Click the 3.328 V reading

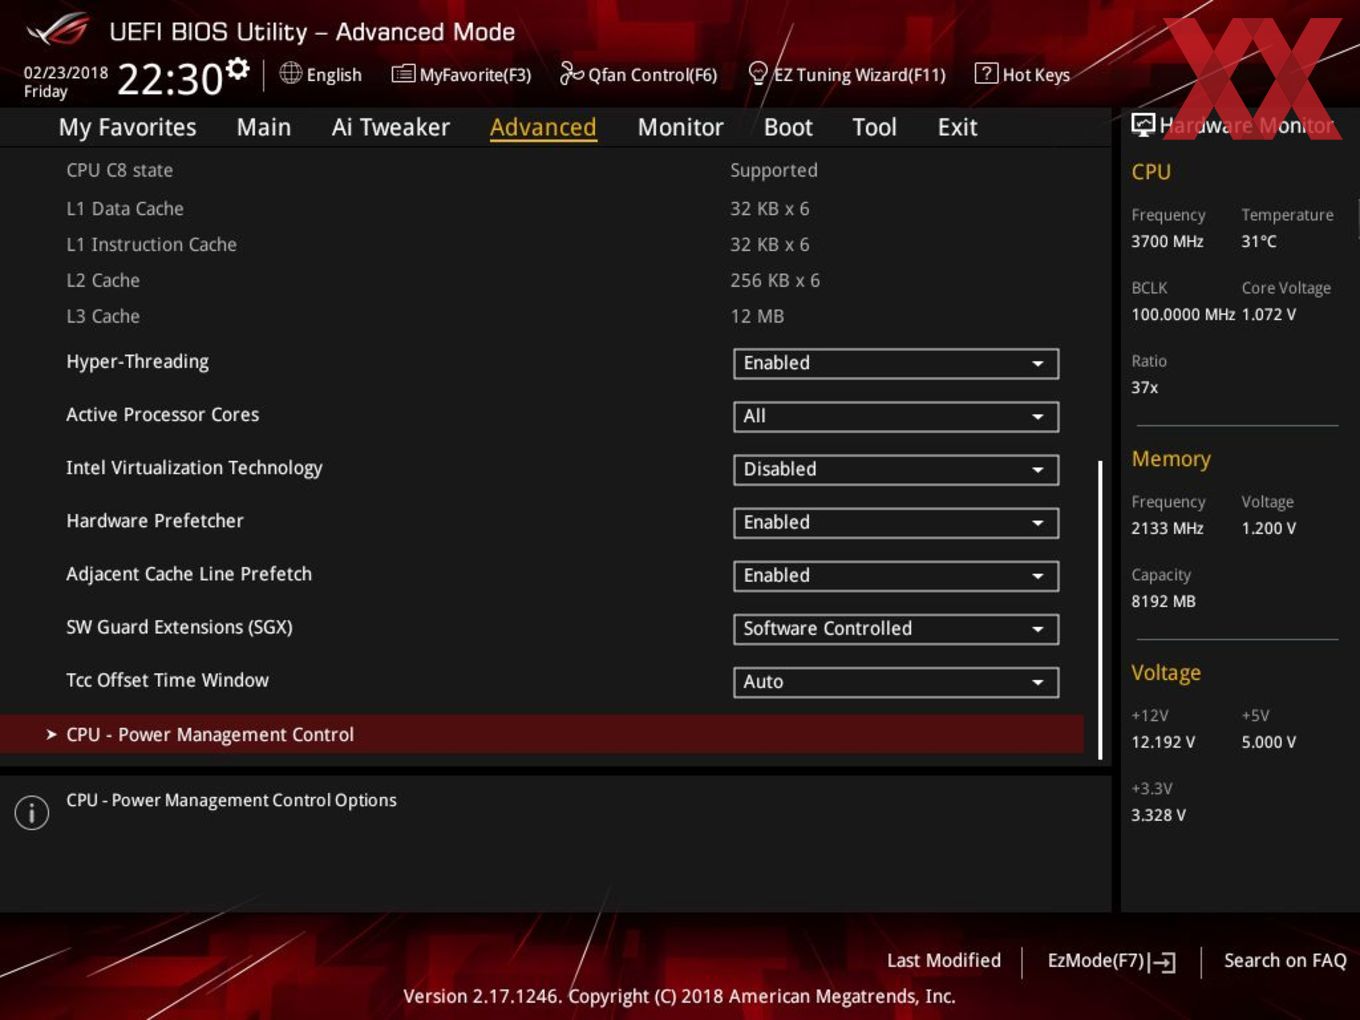point(1158,815)
